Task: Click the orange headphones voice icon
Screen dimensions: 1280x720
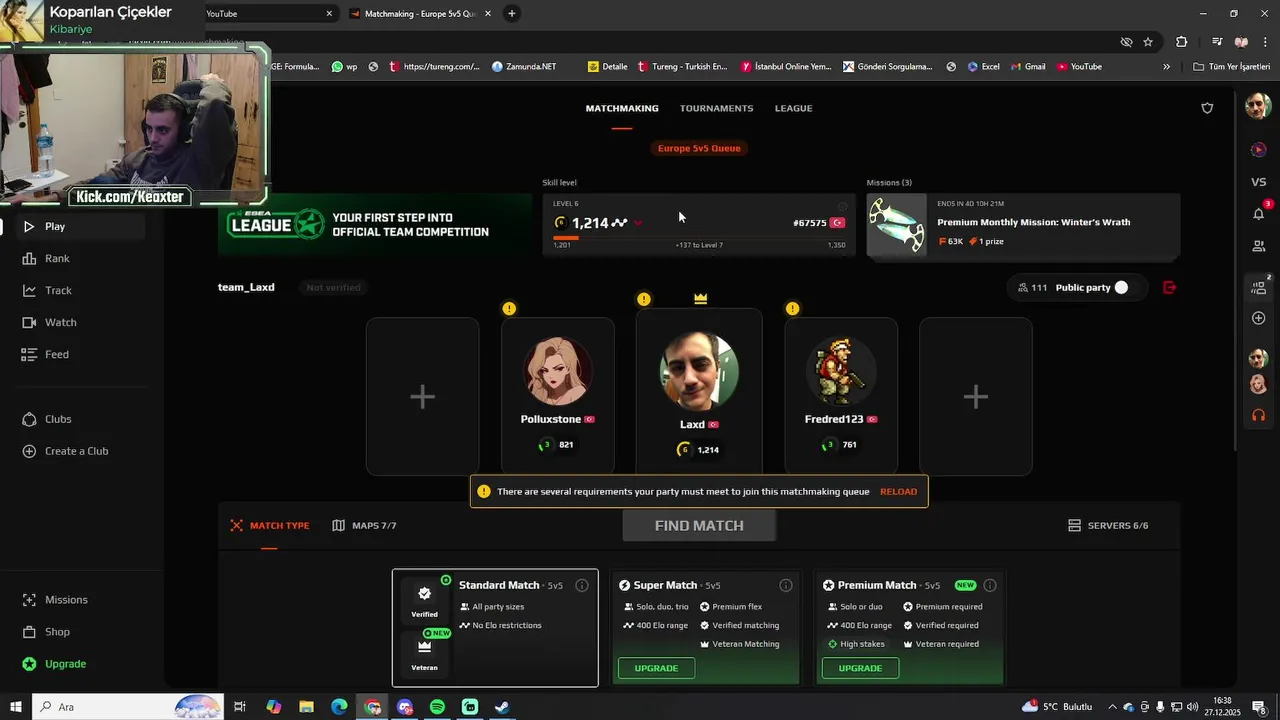Action: (1258, 415)
